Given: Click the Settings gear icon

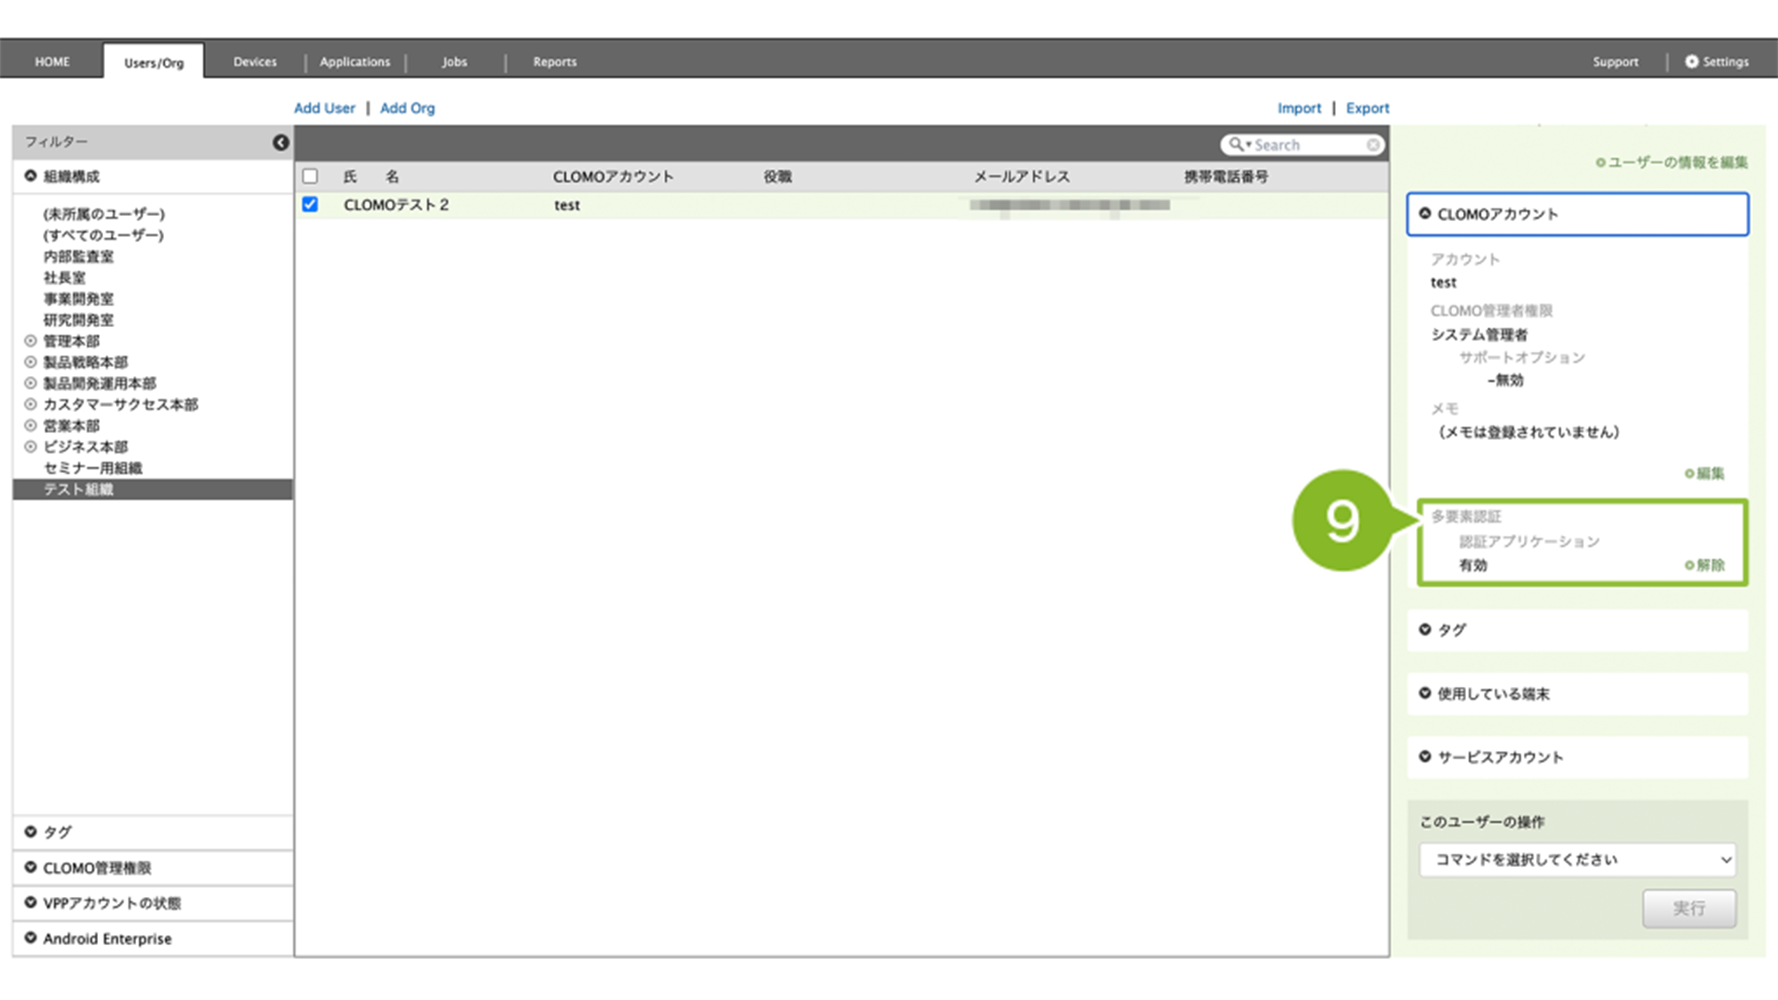Looking at the screenshot, I should pyautogui.click(x=1691, y=62).
